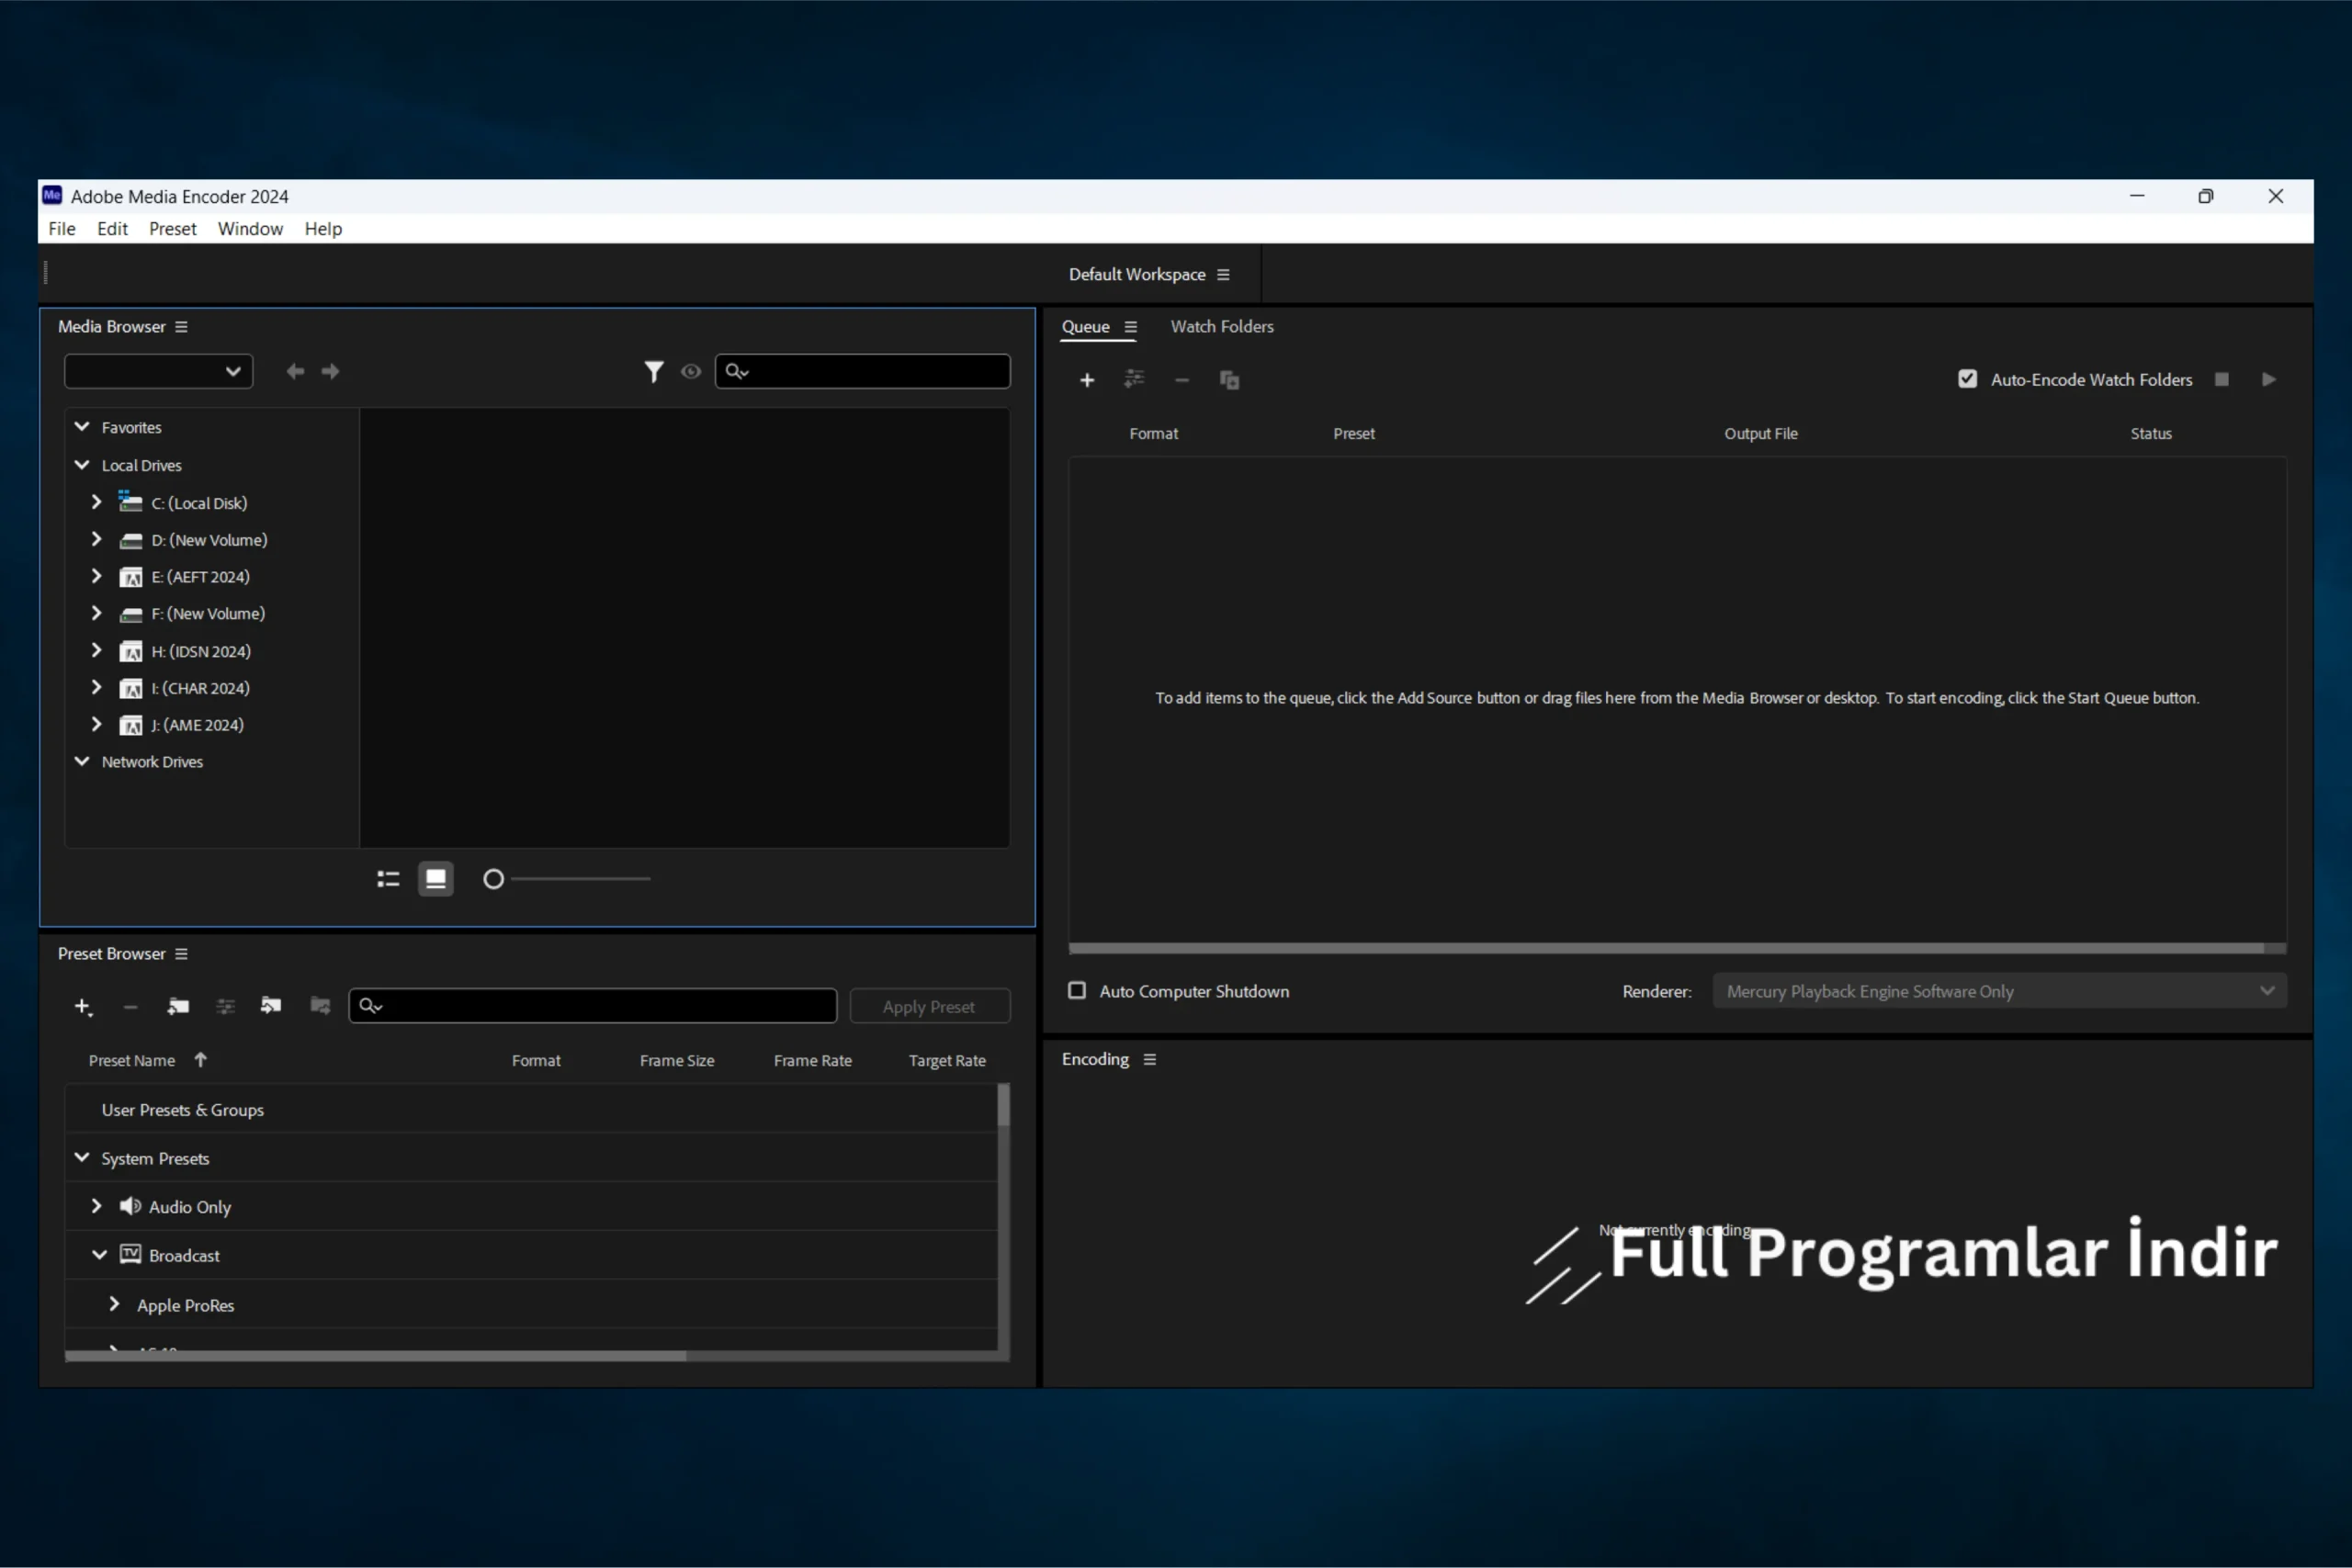The width and height of the screenshot is (2352, 1568).
Task: Expand the D: (New Volume) drive
Action: point(96,539)
